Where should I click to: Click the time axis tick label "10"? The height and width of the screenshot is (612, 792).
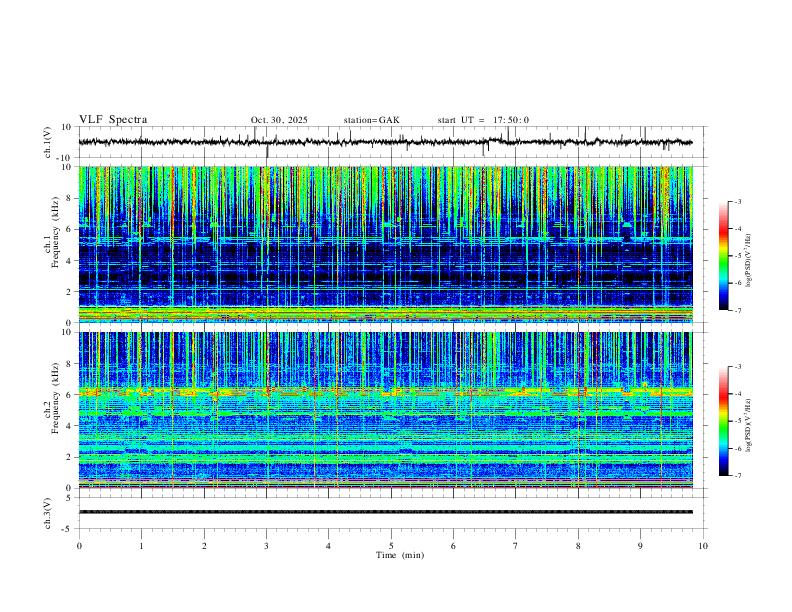703,546
